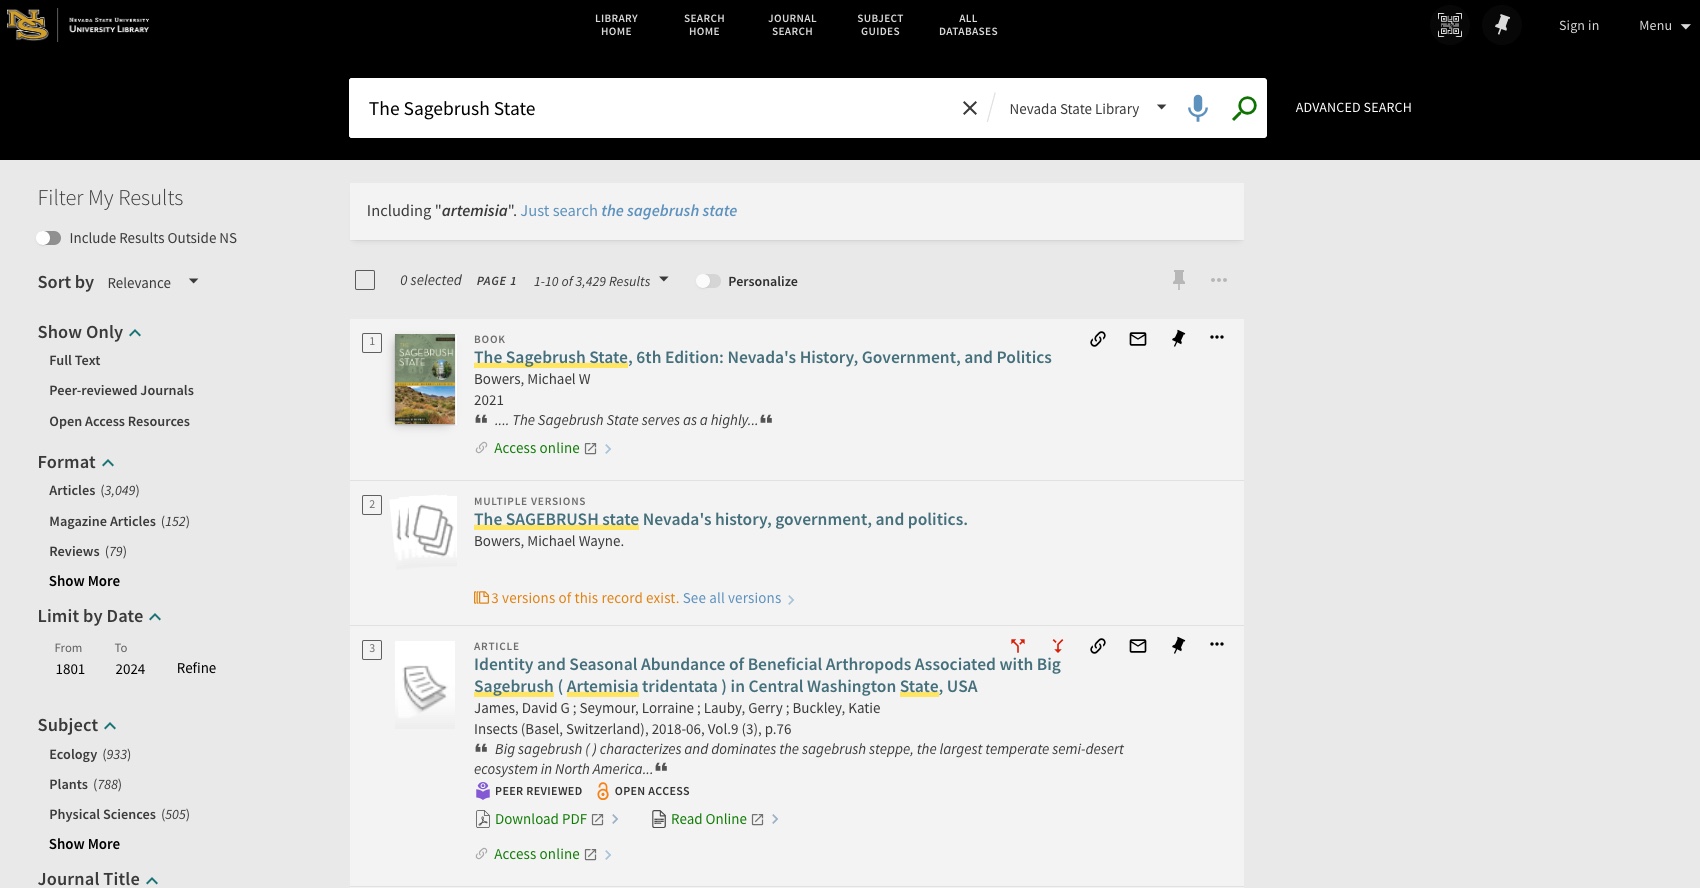Filter by Full Text
Viewport: 1700px width, 888px height.
(75, 360)
